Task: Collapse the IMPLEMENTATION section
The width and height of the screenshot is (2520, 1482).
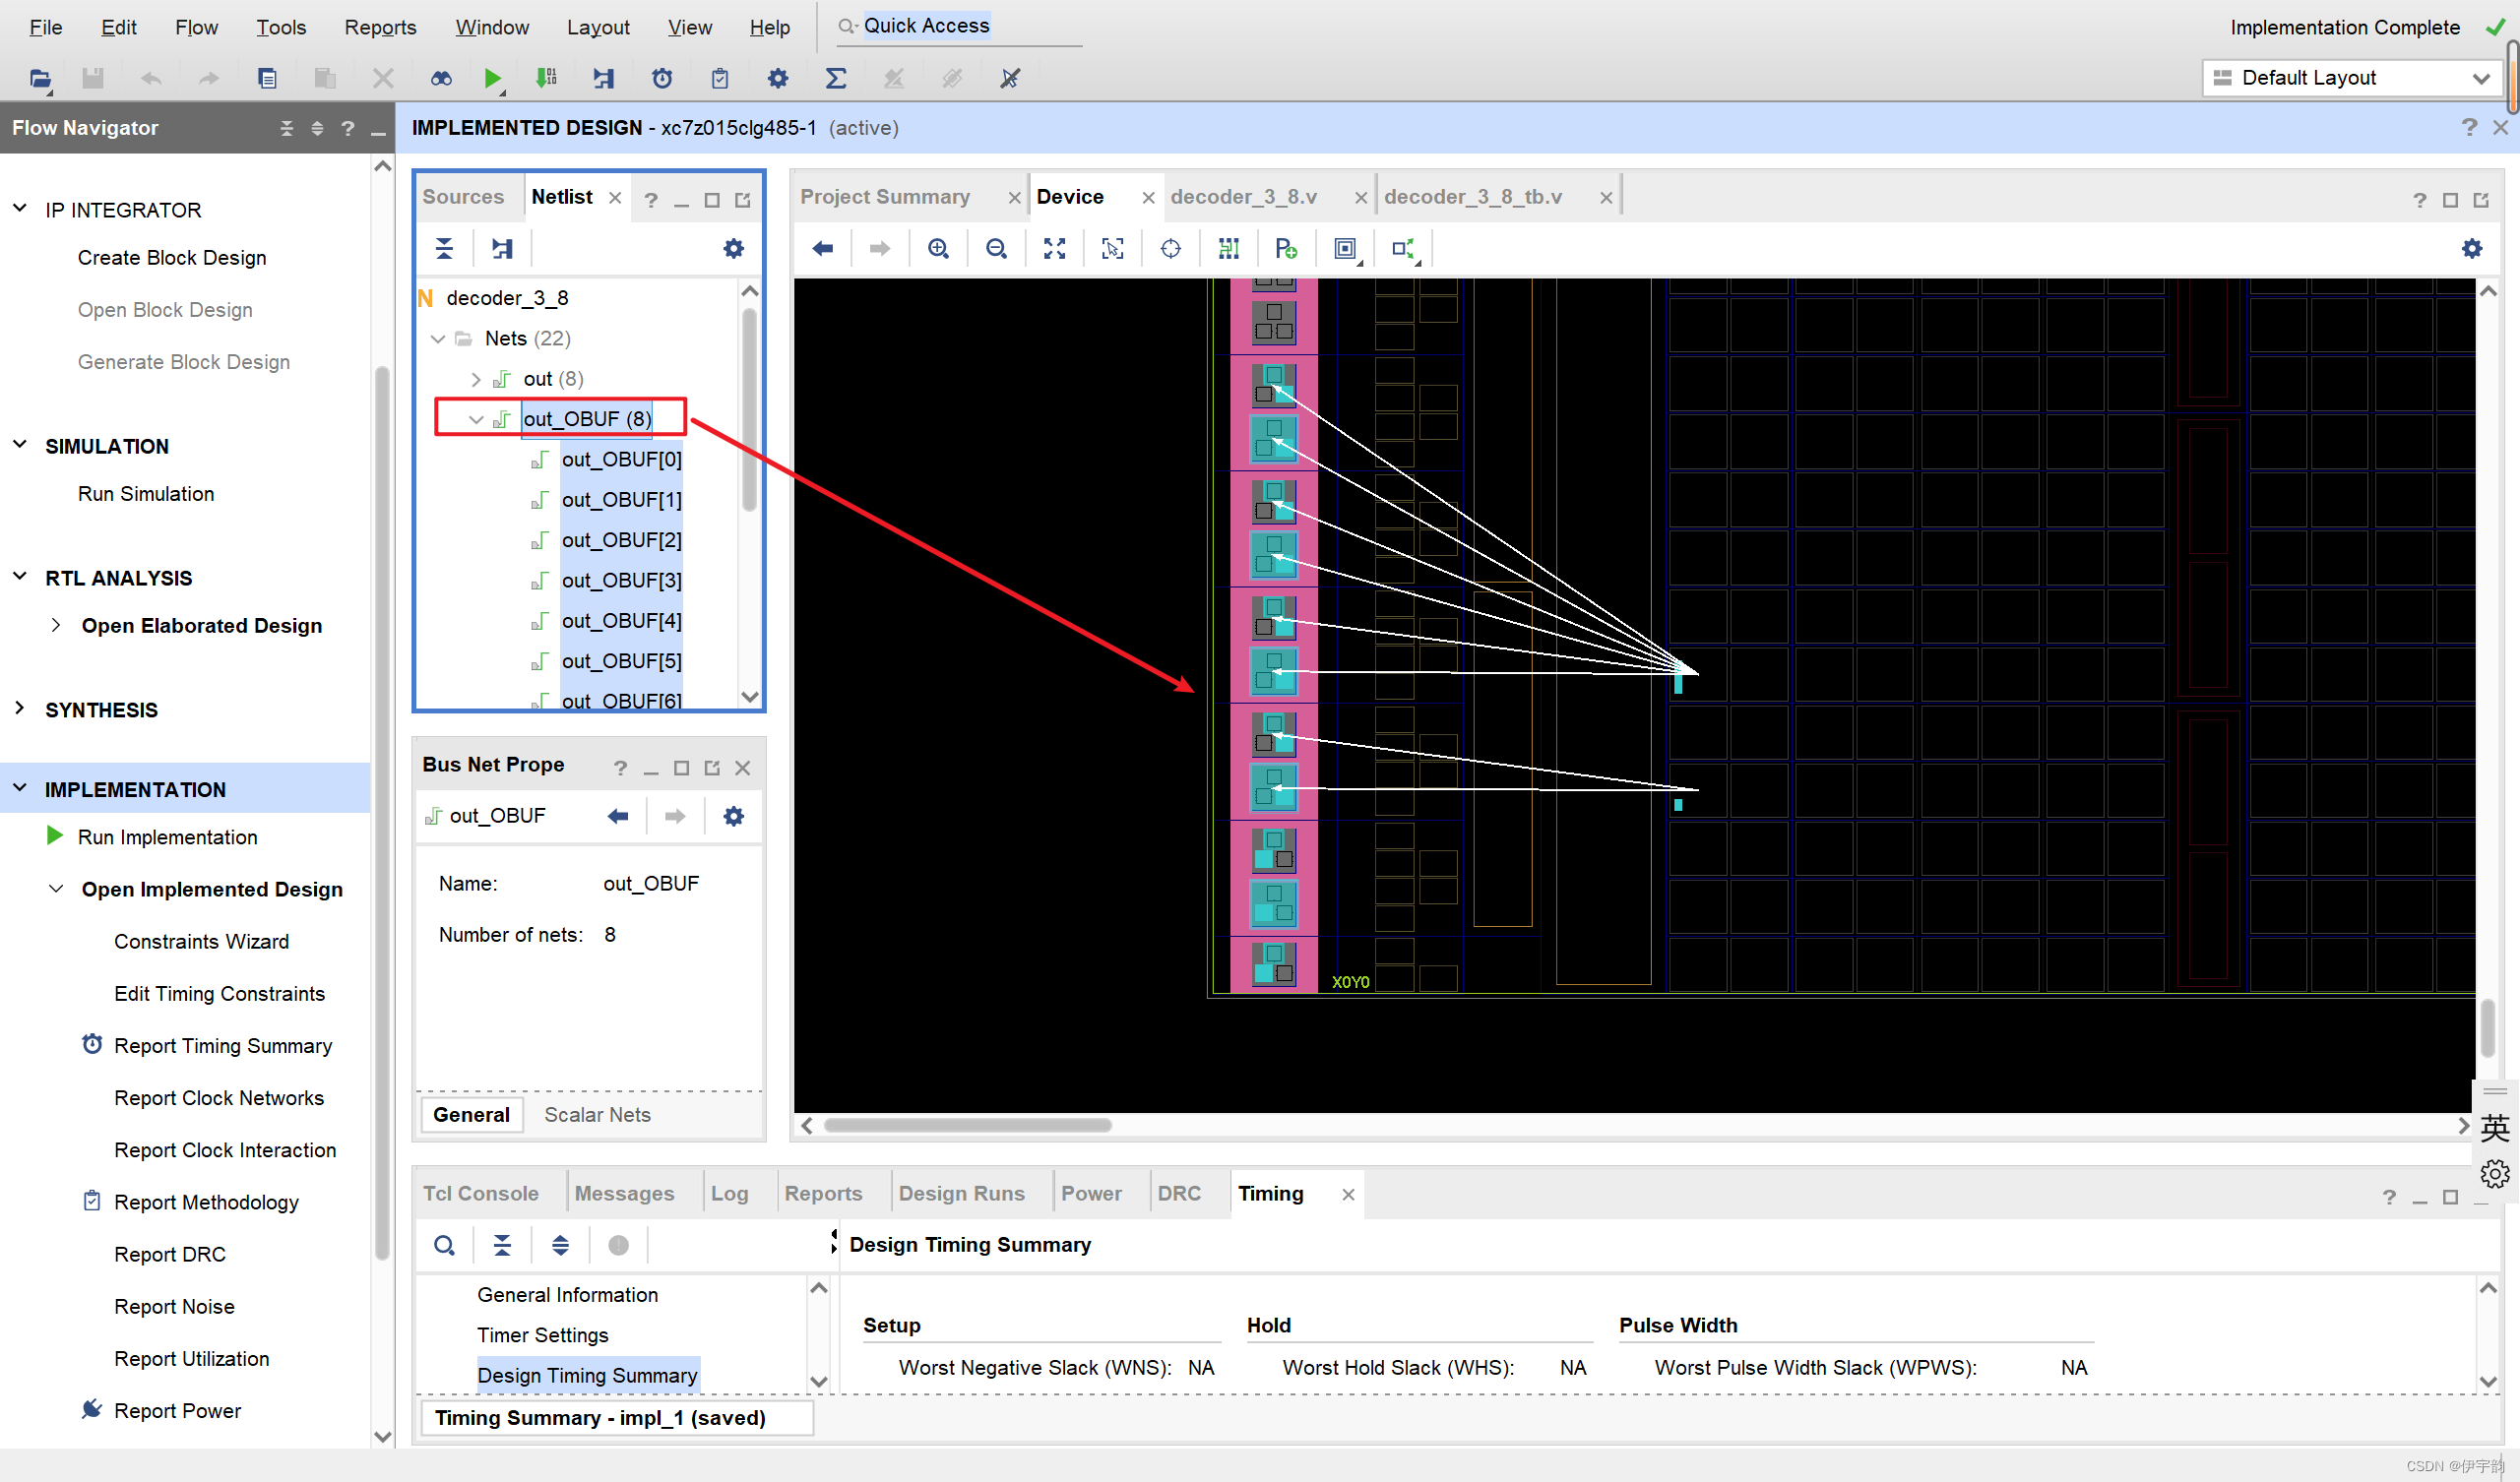Action: click(x=20, y=789)
